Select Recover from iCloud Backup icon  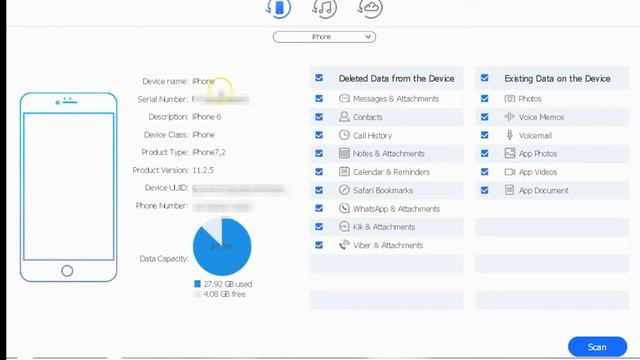[370, 7]
